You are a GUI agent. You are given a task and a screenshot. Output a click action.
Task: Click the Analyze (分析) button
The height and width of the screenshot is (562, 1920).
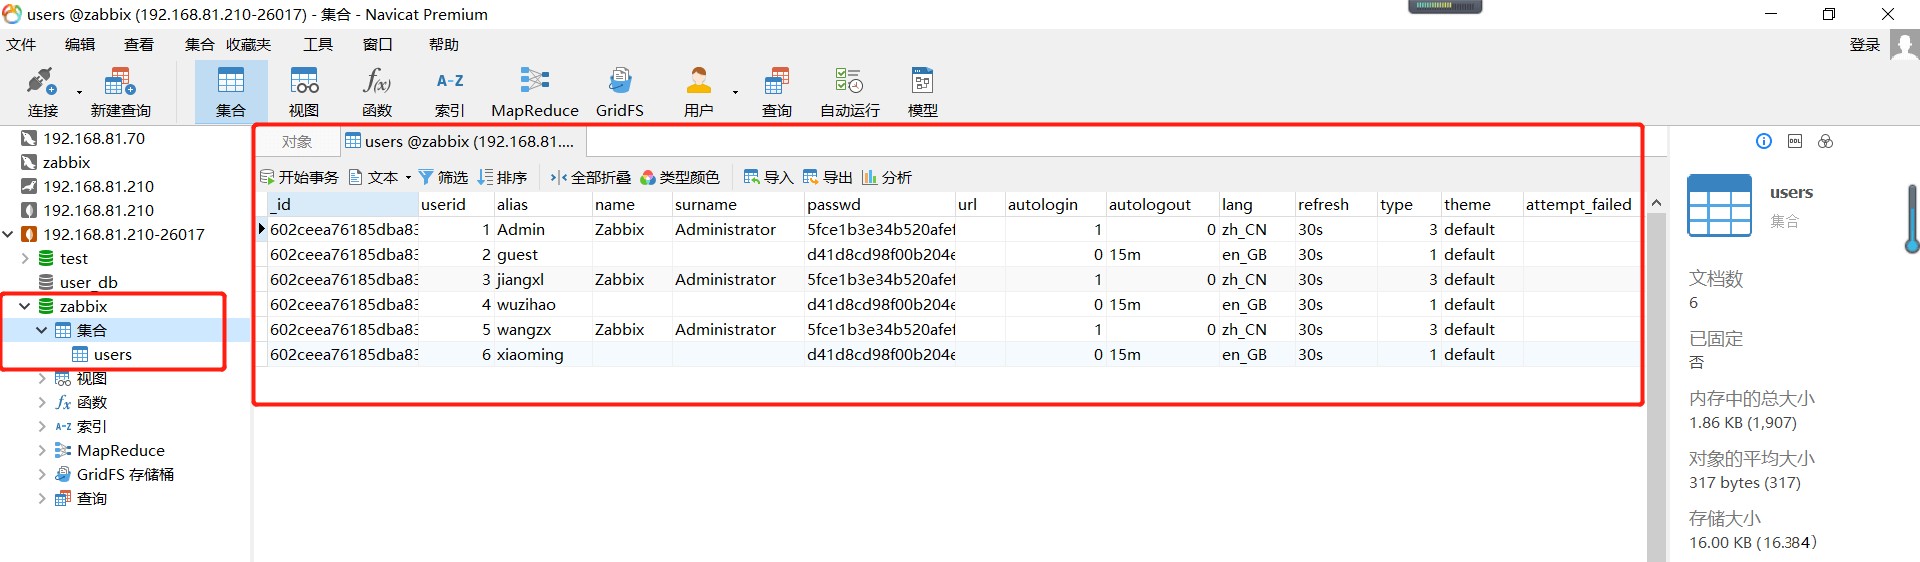(887, 177)
